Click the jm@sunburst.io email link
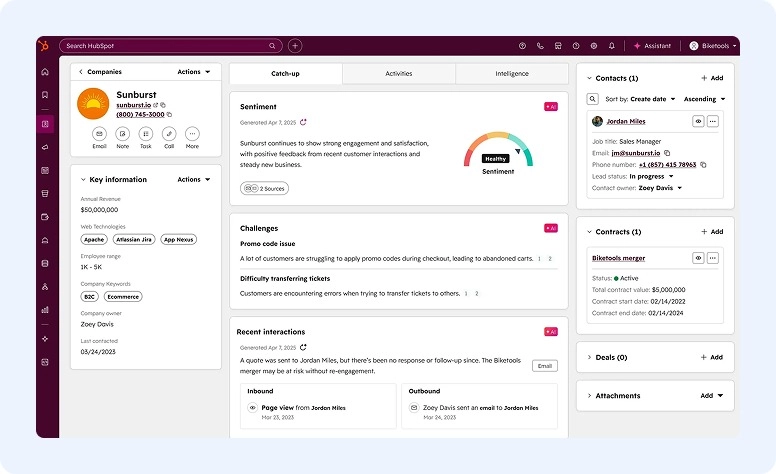This screenshot has height=474, width=776. pos(635,153)
